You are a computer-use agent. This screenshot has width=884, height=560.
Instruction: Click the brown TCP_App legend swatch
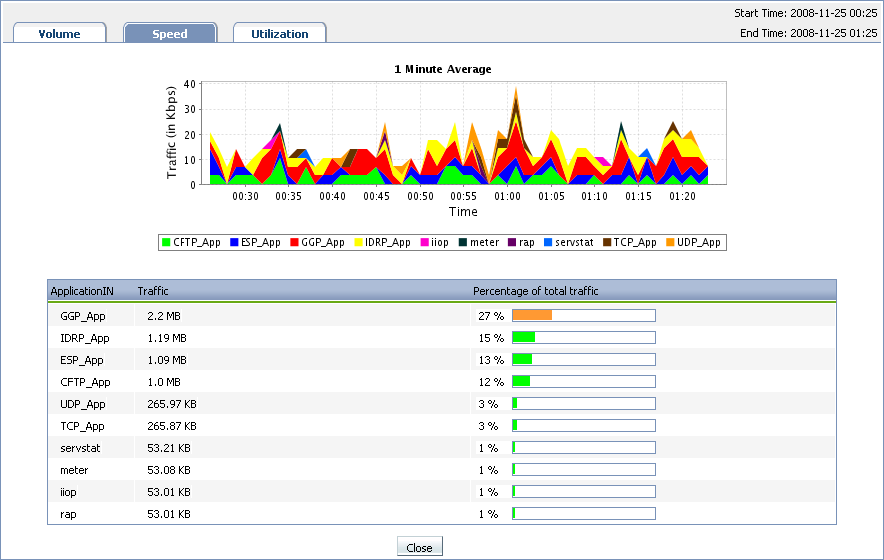(606, 243)
